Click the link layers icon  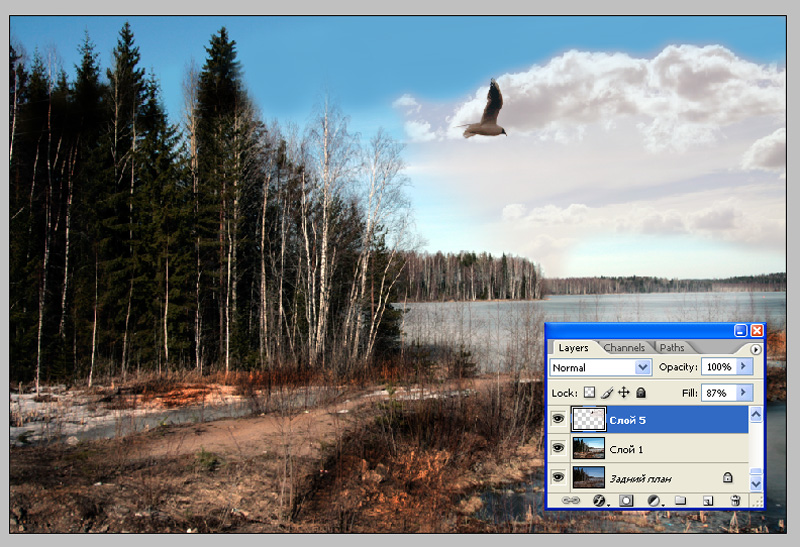tap(570, 501)
